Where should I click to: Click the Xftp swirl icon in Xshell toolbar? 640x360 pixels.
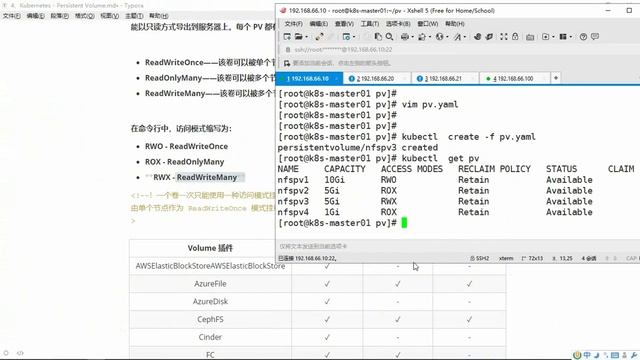point(477,37)
